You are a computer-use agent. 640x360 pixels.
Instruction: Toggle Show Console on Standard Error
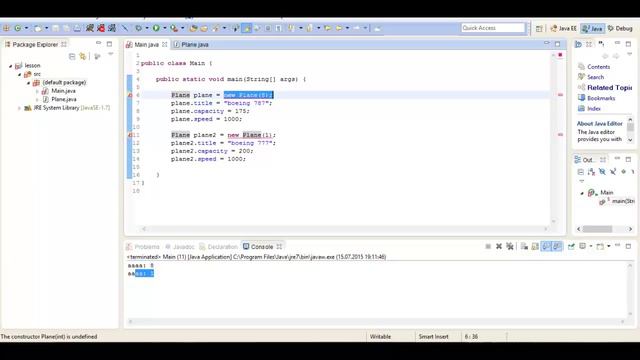click(x=557, y=246)
